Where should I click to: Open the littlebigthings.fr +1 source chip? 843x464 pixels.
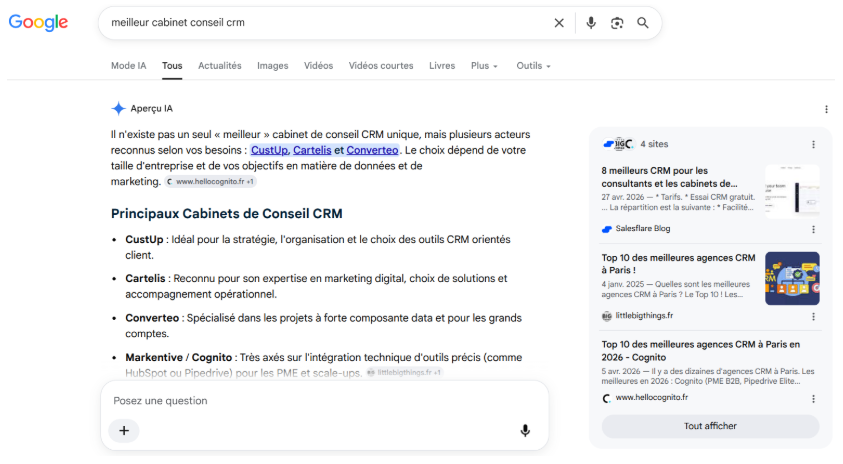point(404,372)
